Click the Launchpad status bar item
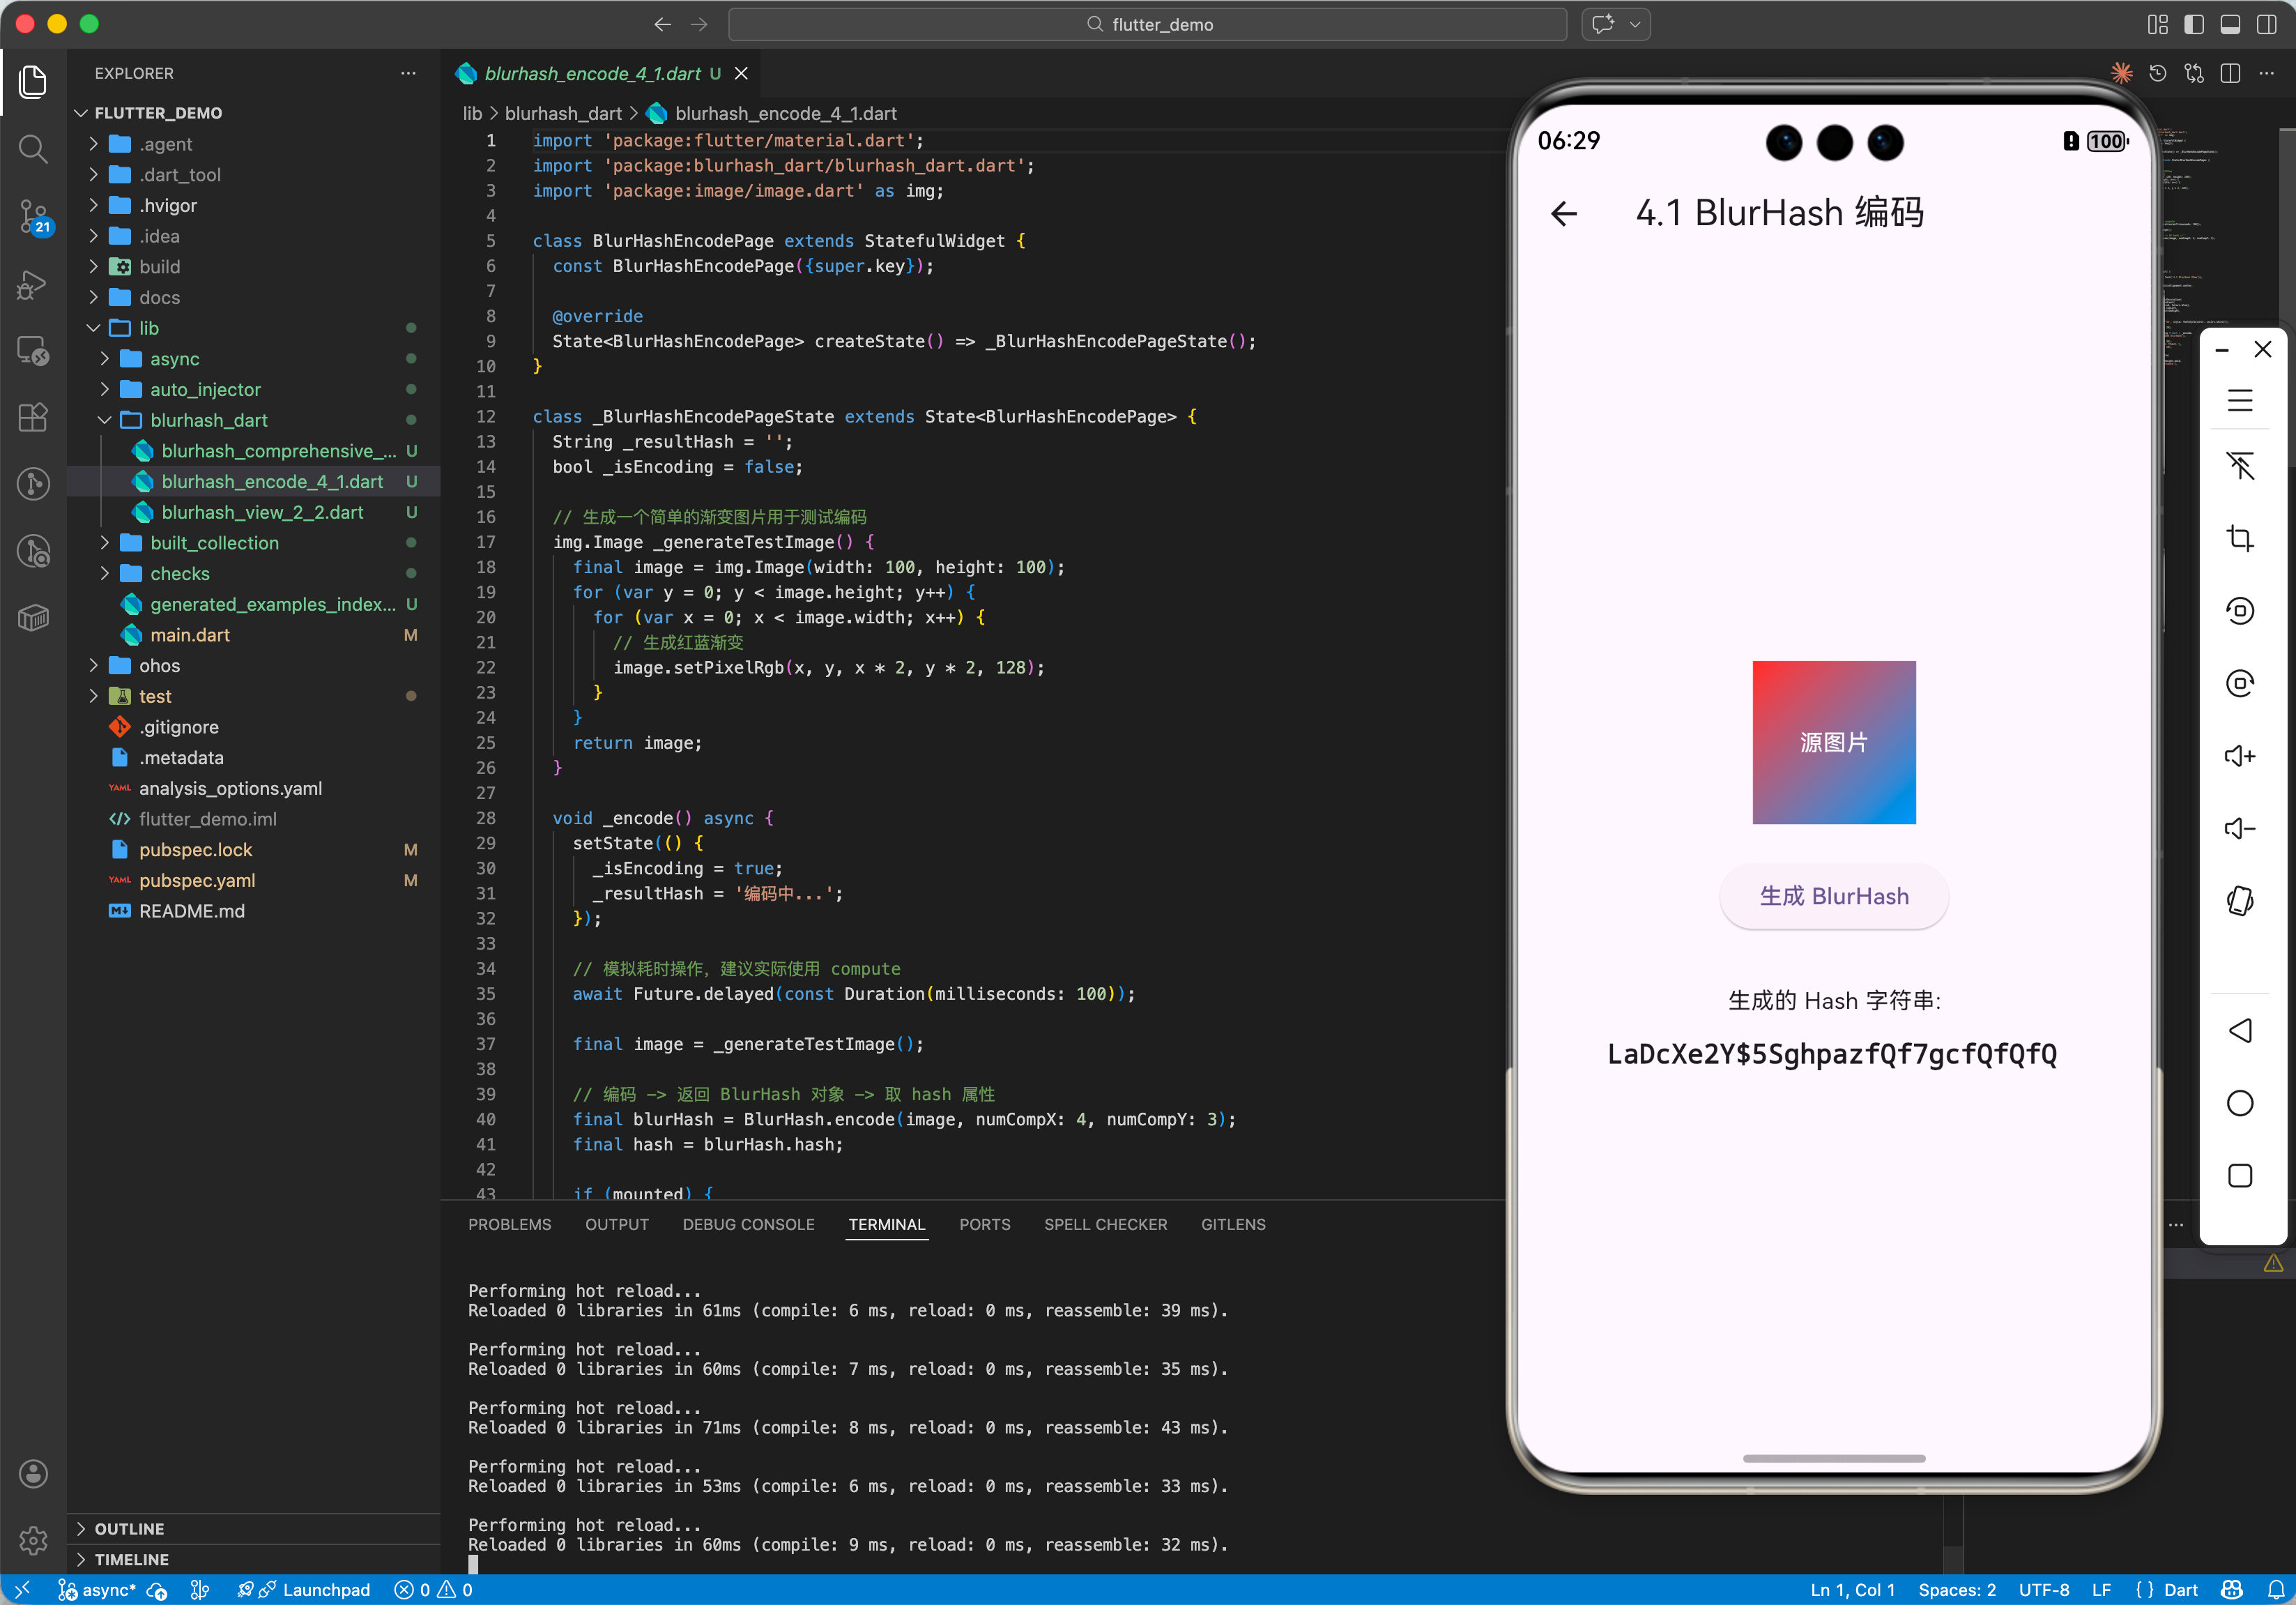 [x=325, y=1590]
